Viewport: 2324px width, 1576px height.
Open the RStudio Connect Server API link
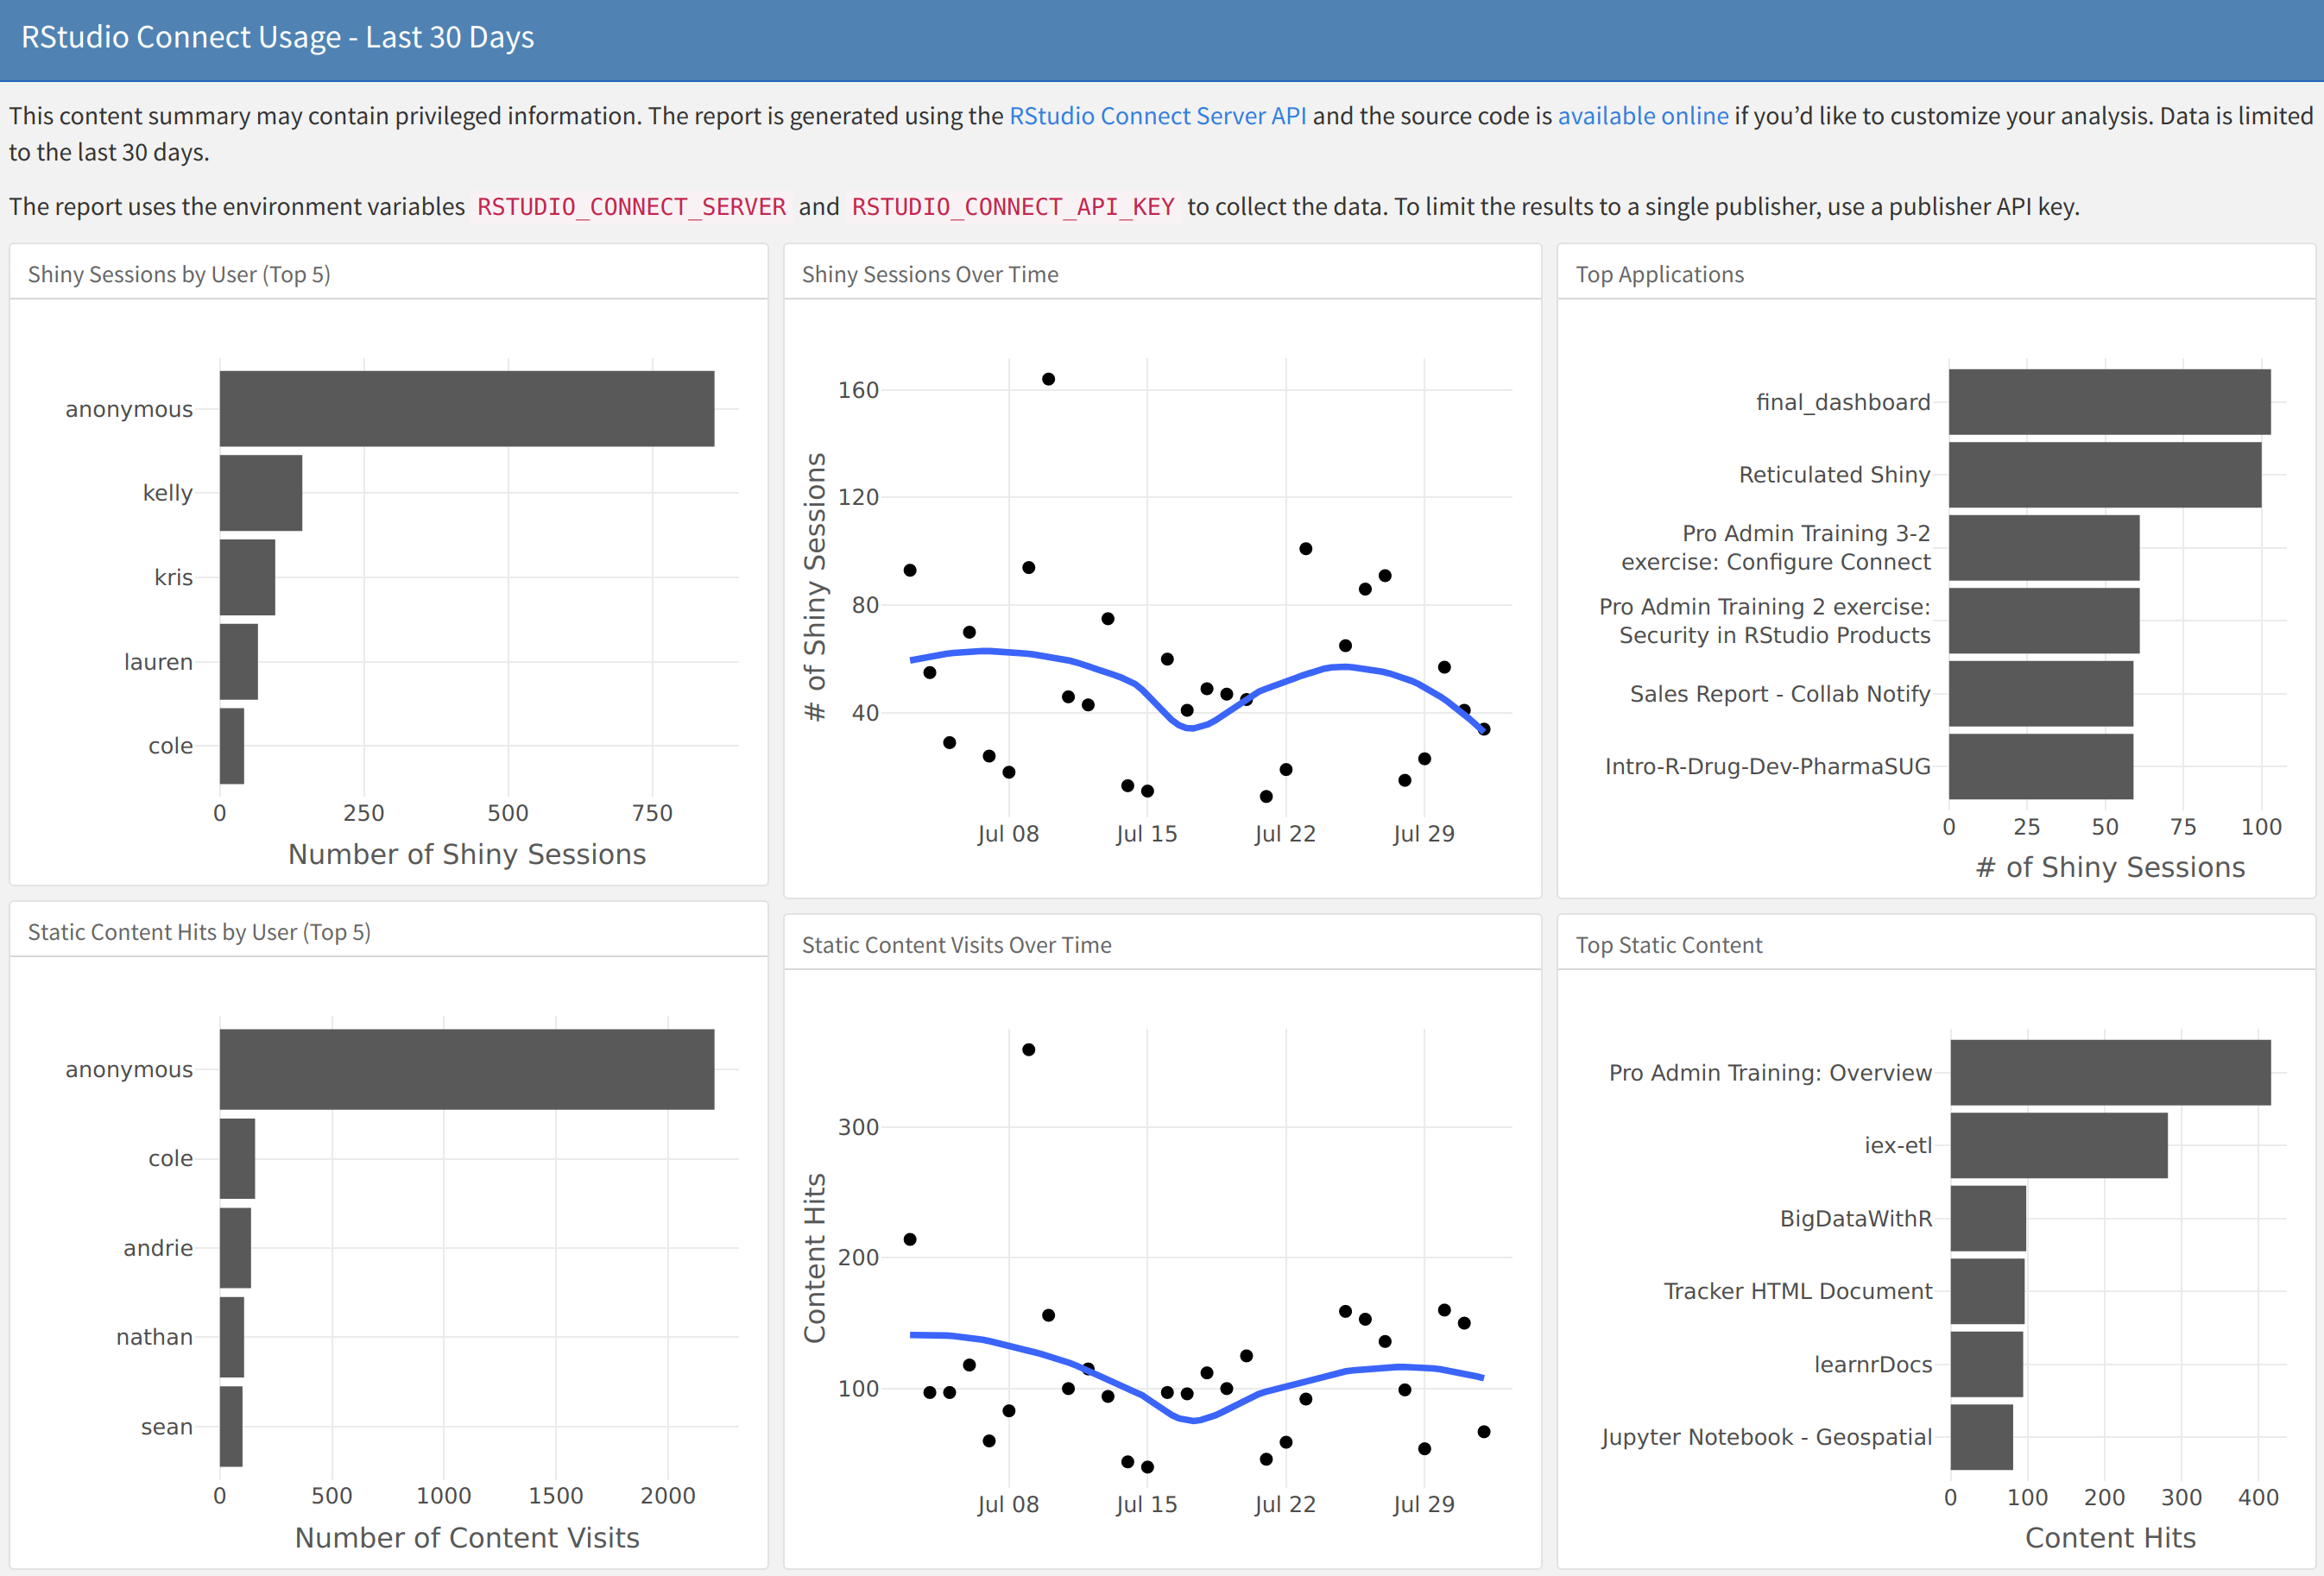click(x=1157, y=116)
